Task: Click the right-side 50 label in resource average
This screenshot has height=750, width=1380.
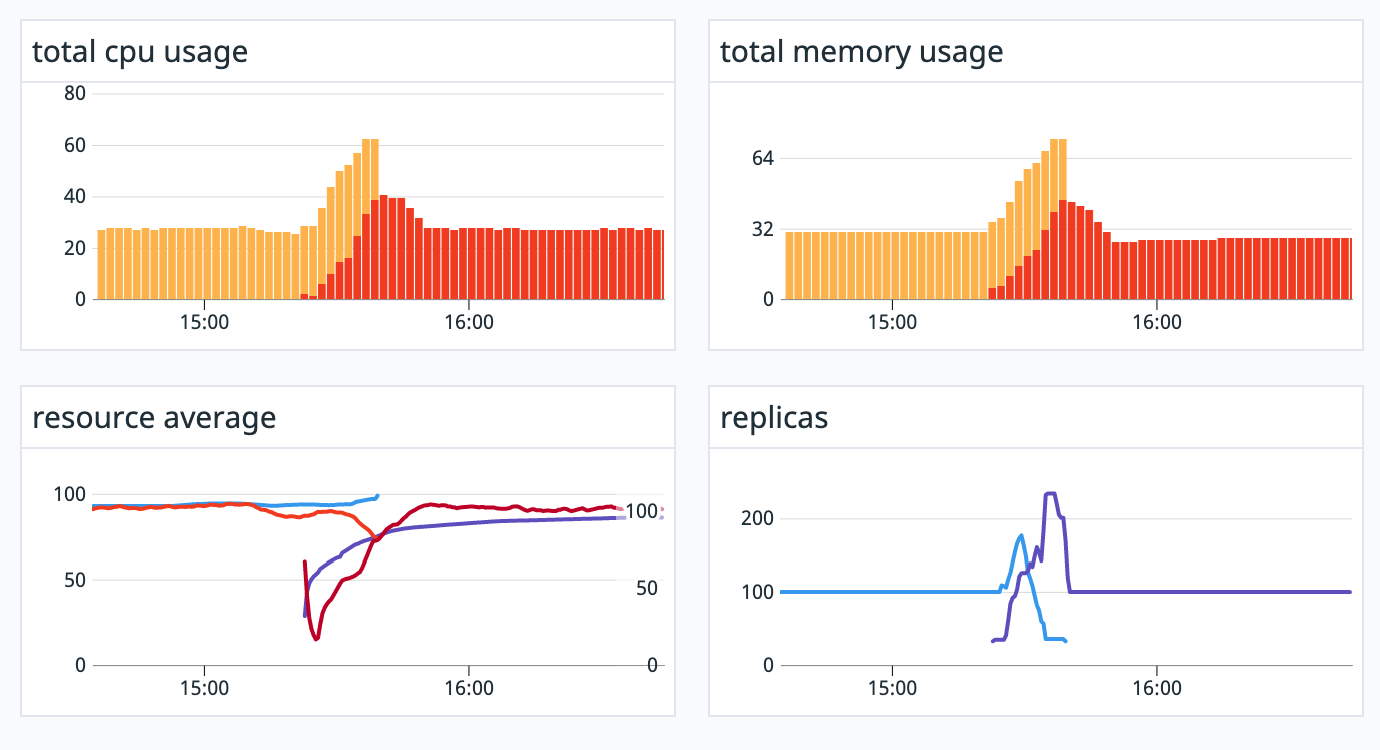Action: (646, 588)
